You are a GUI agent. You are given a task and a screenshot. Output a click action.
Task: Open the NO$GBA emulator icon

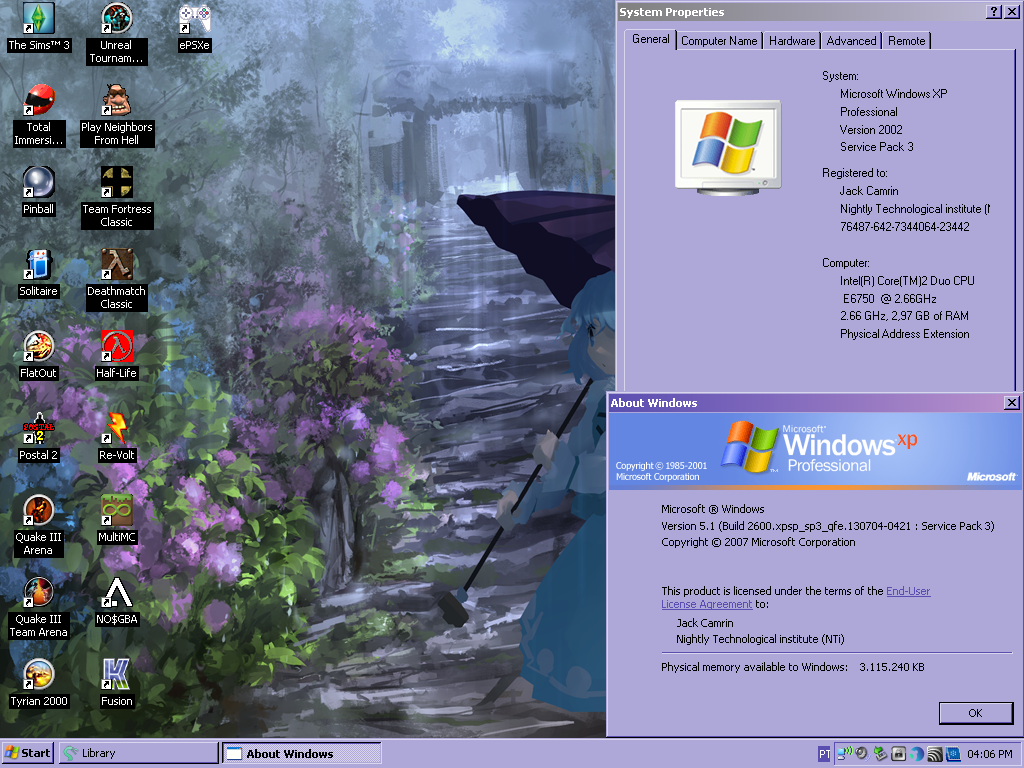117,593
